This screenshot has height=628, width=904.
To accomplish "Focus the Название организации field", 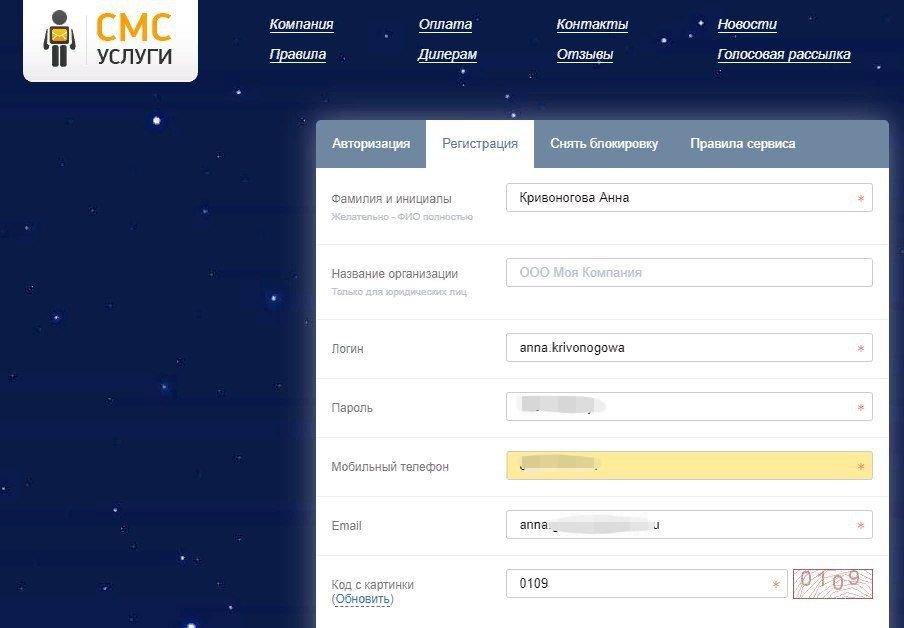I will pos(688,273).
